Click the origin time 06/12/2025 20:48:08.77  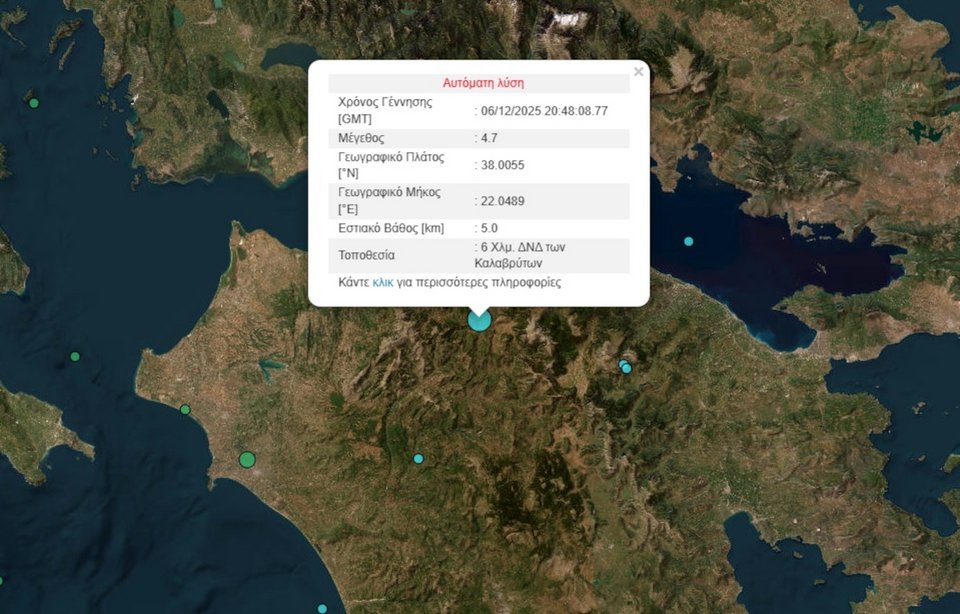point(543,111)
